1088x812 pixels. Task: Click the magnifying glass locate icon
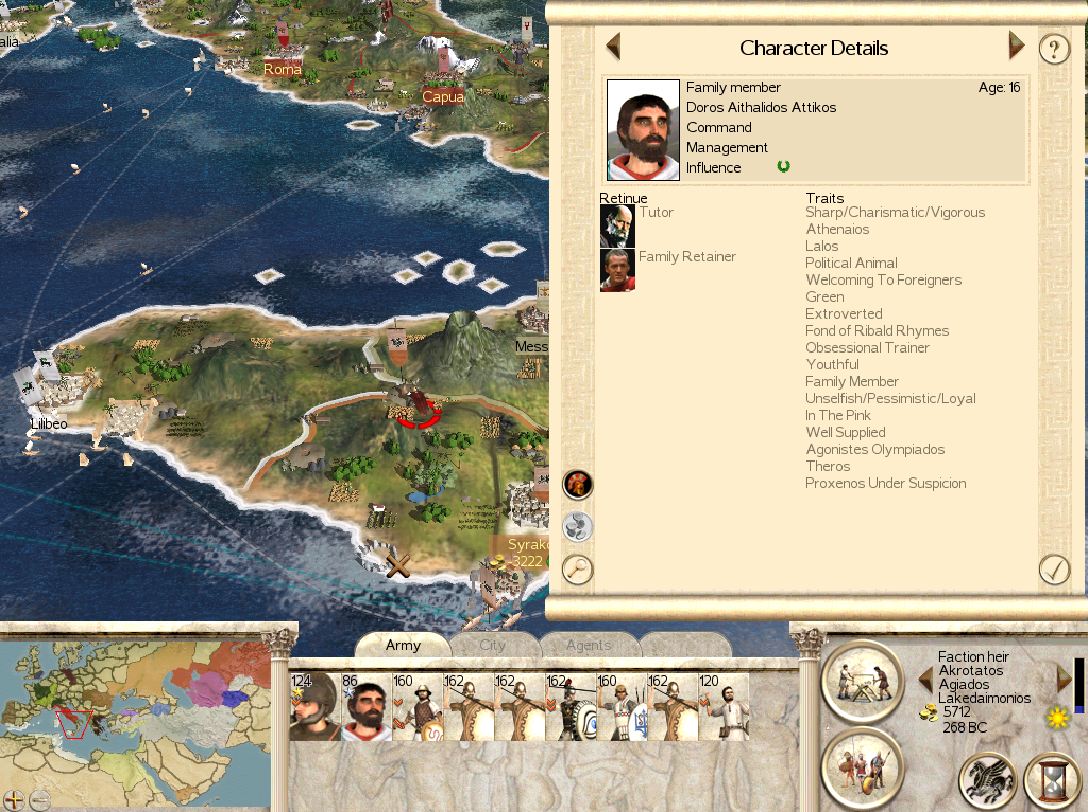click(577, 570)
